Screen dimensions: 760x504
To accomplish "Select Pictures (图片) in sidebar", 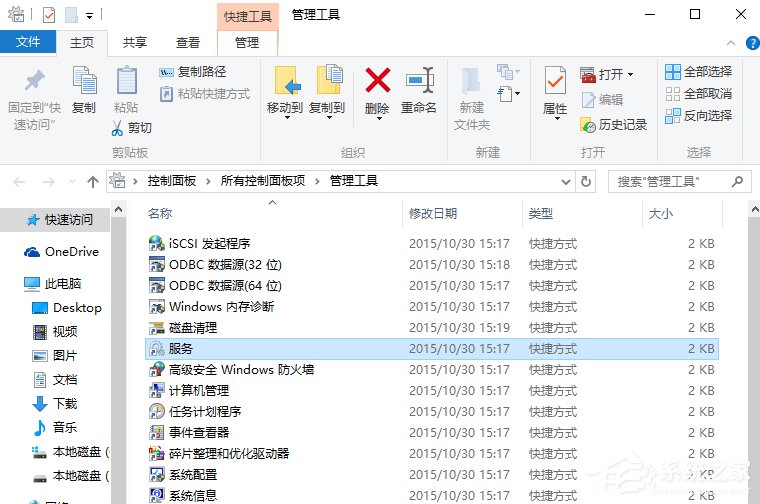I will pos(55,356).
